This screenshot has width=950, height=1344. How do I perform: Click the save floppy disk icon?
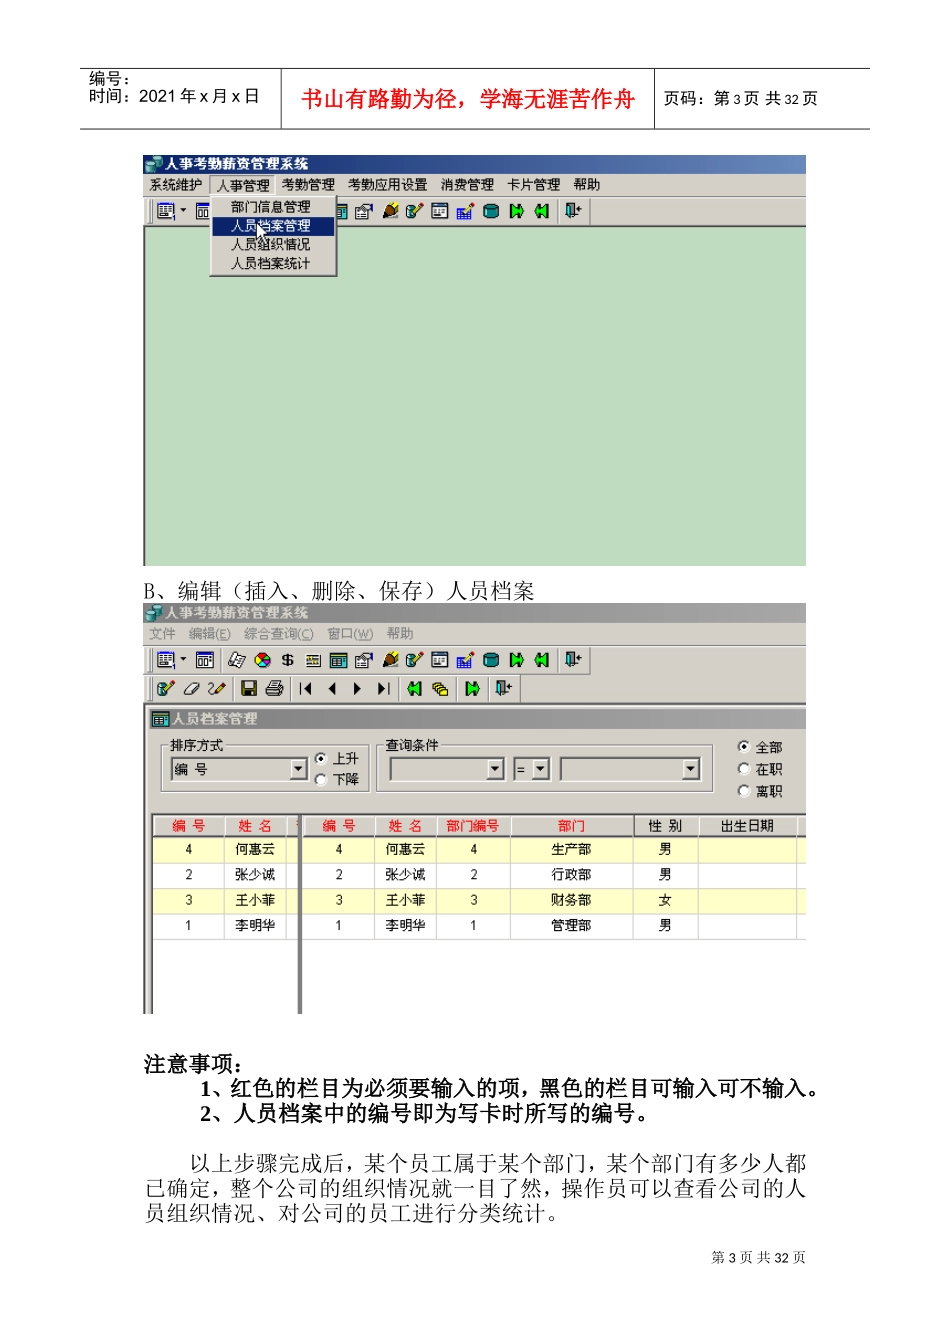249,688
